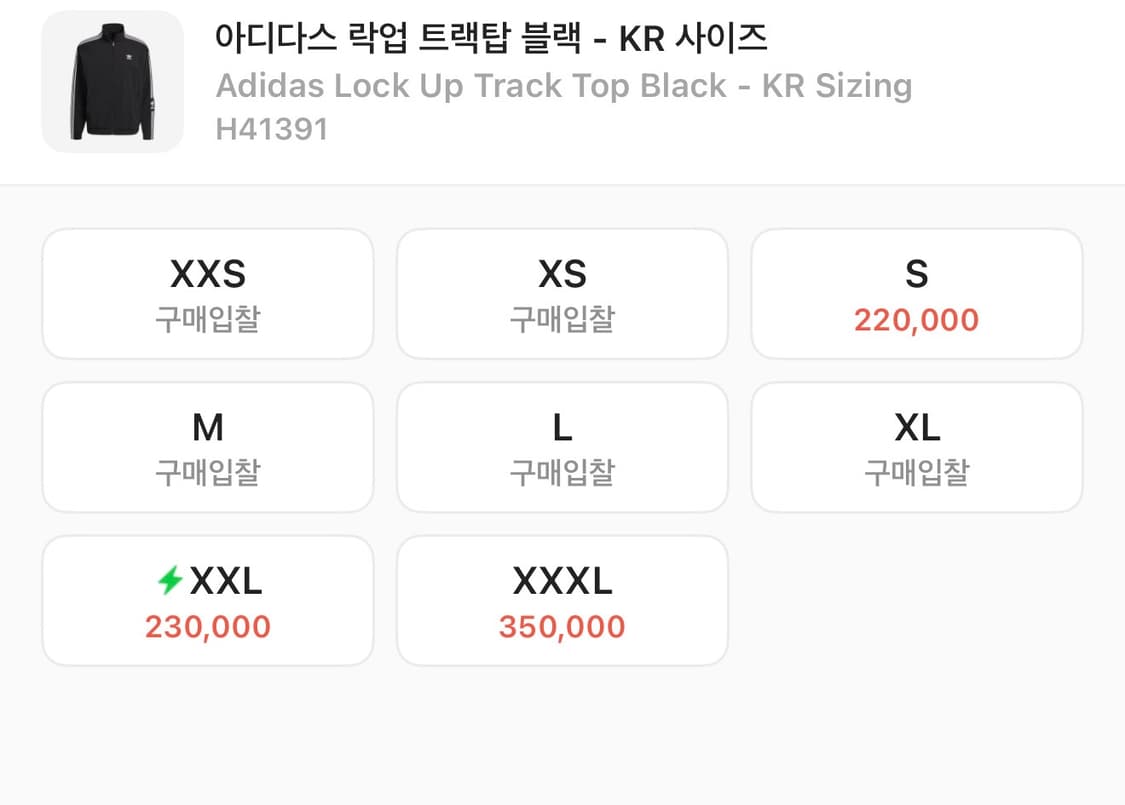Click the lightning bolt icon on XXL size
This screenshot has width=1125, height=805.
click(172, 580)
